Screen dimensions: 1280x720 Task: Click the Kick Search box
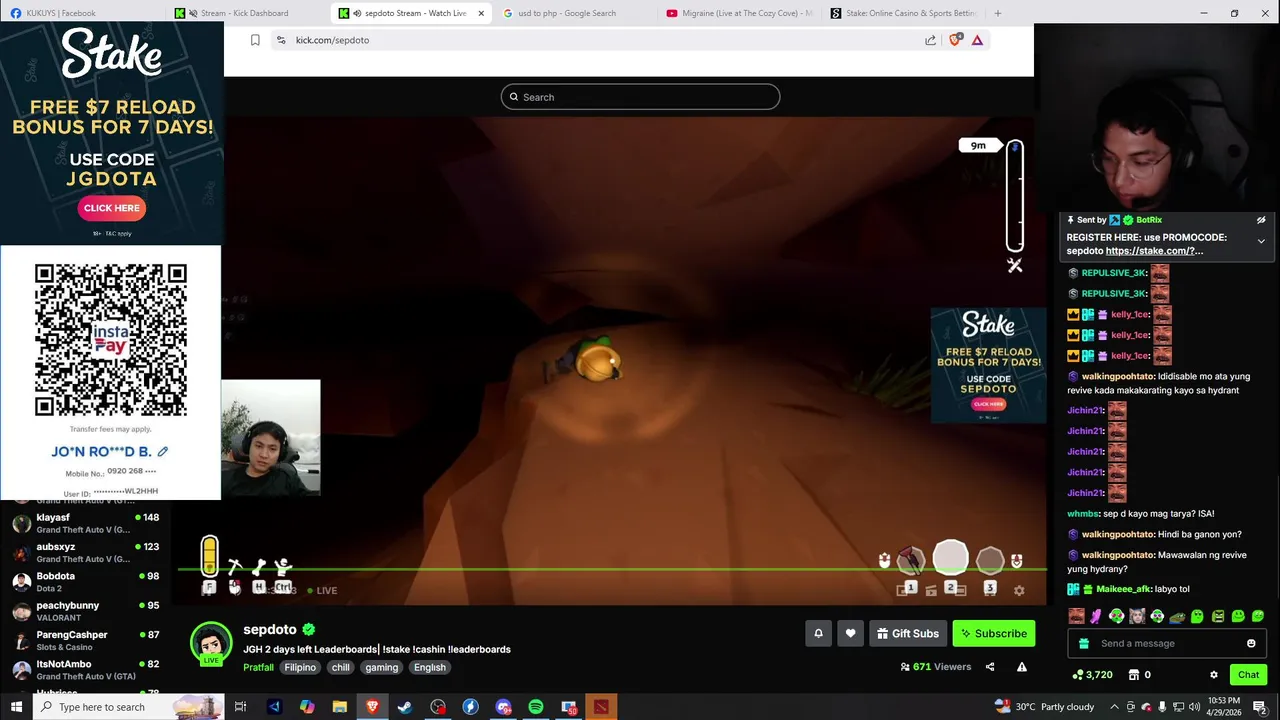[640, 97]
